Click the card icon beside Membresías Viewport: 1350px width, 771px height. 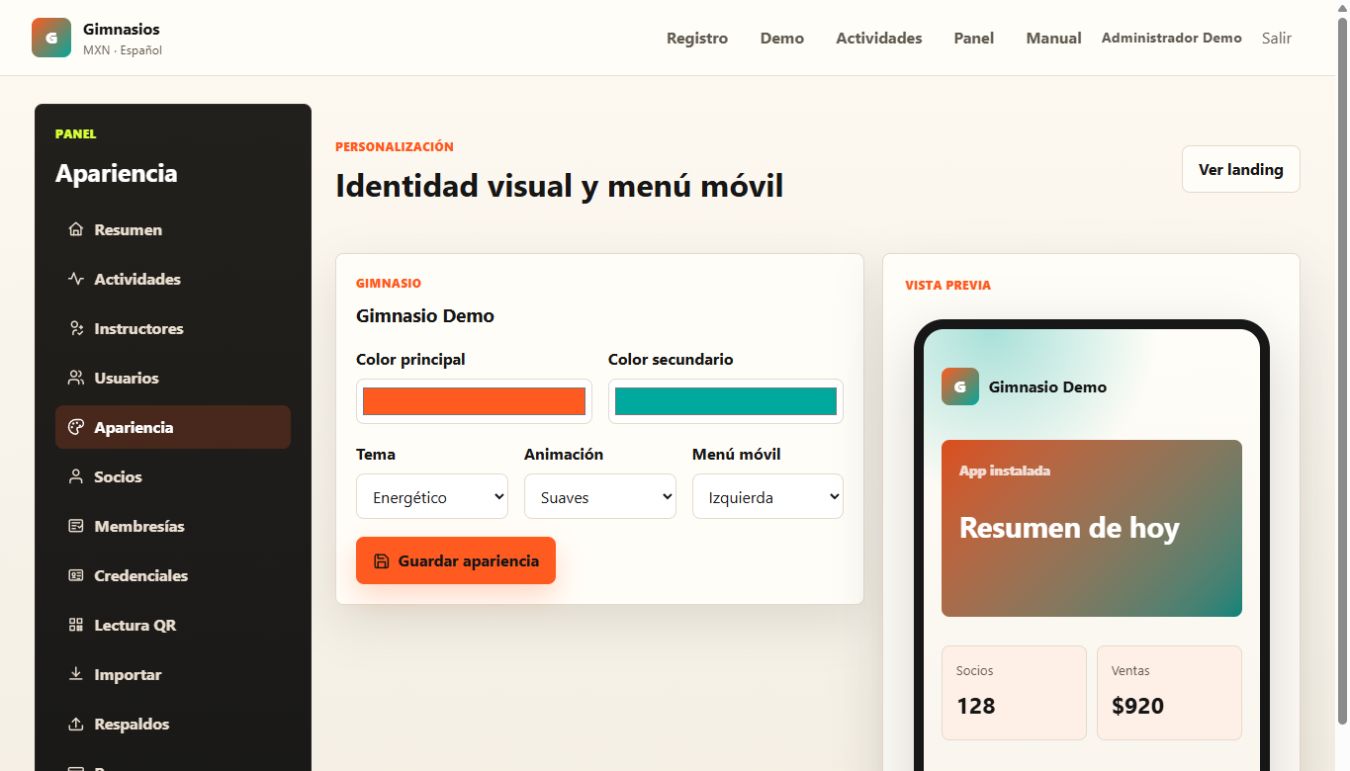pyautogui.click(x=76, y=526)
